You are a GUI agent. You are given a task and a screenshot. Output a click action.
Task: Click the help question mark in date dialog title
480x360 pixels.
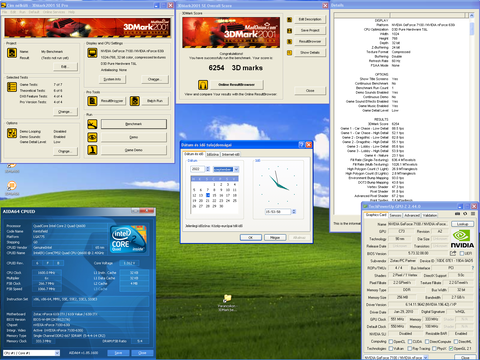tap(301, 145)
